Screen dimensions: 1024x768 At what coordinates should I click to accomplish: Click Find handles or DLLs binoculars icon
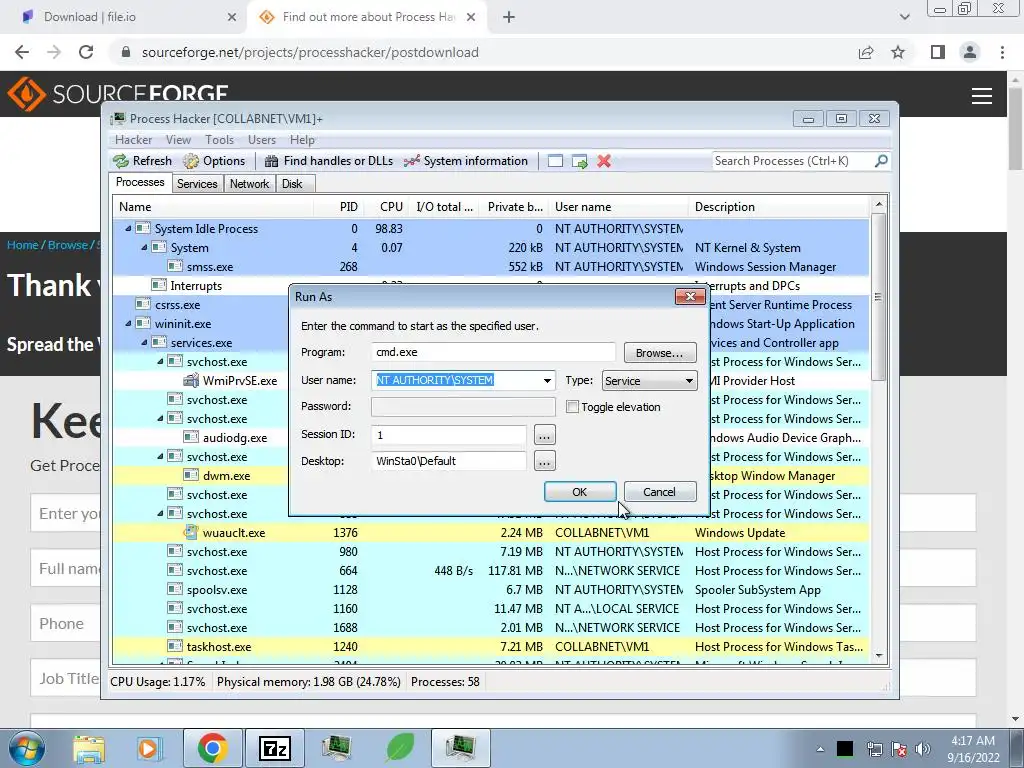tap(272, 161)
